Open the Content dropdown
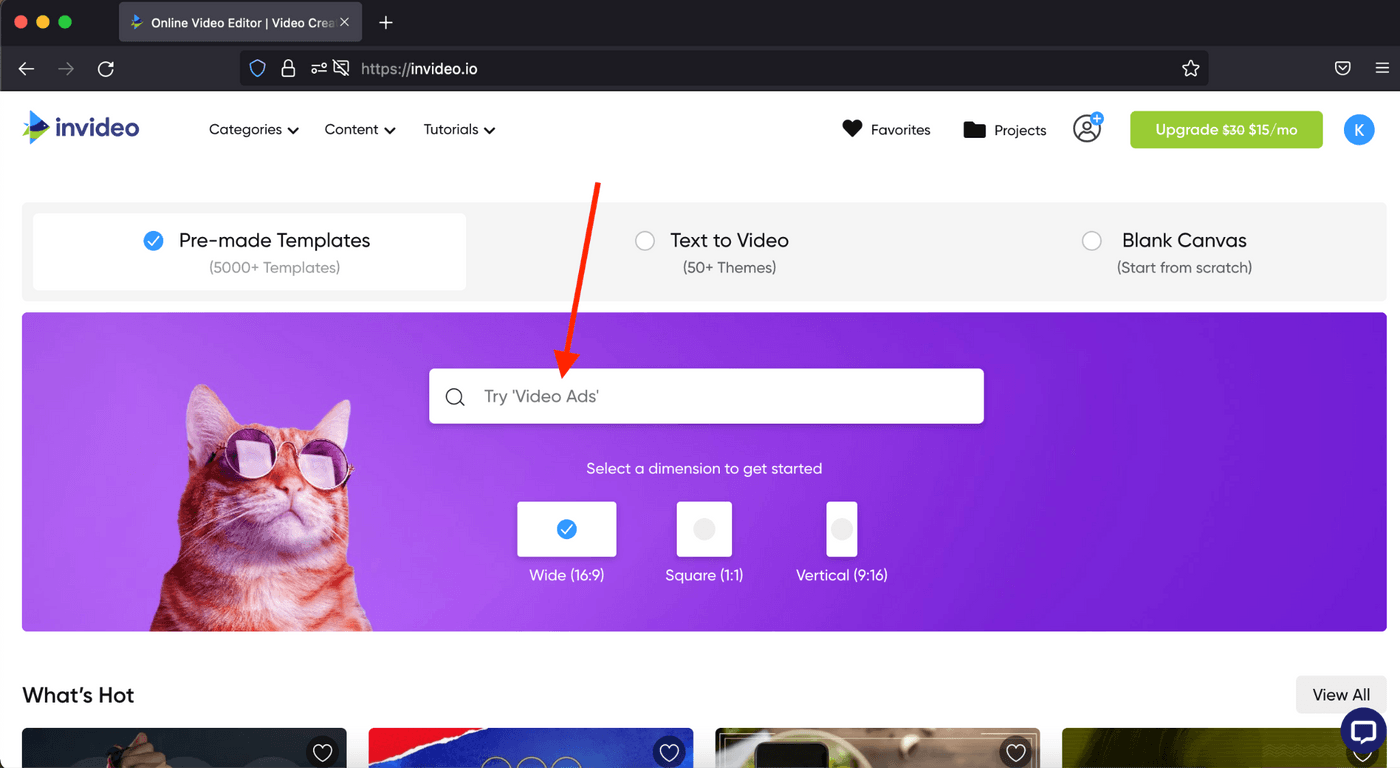Image resolution: width=1400 pixels, height=768 pixels. pos(359,129)
